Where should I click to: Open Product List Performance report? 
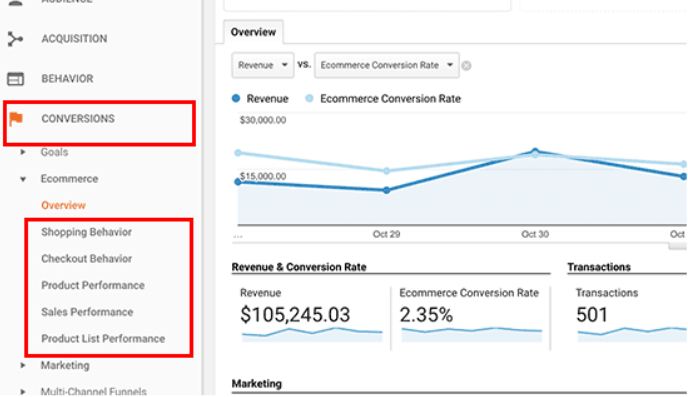pos(103,339)
